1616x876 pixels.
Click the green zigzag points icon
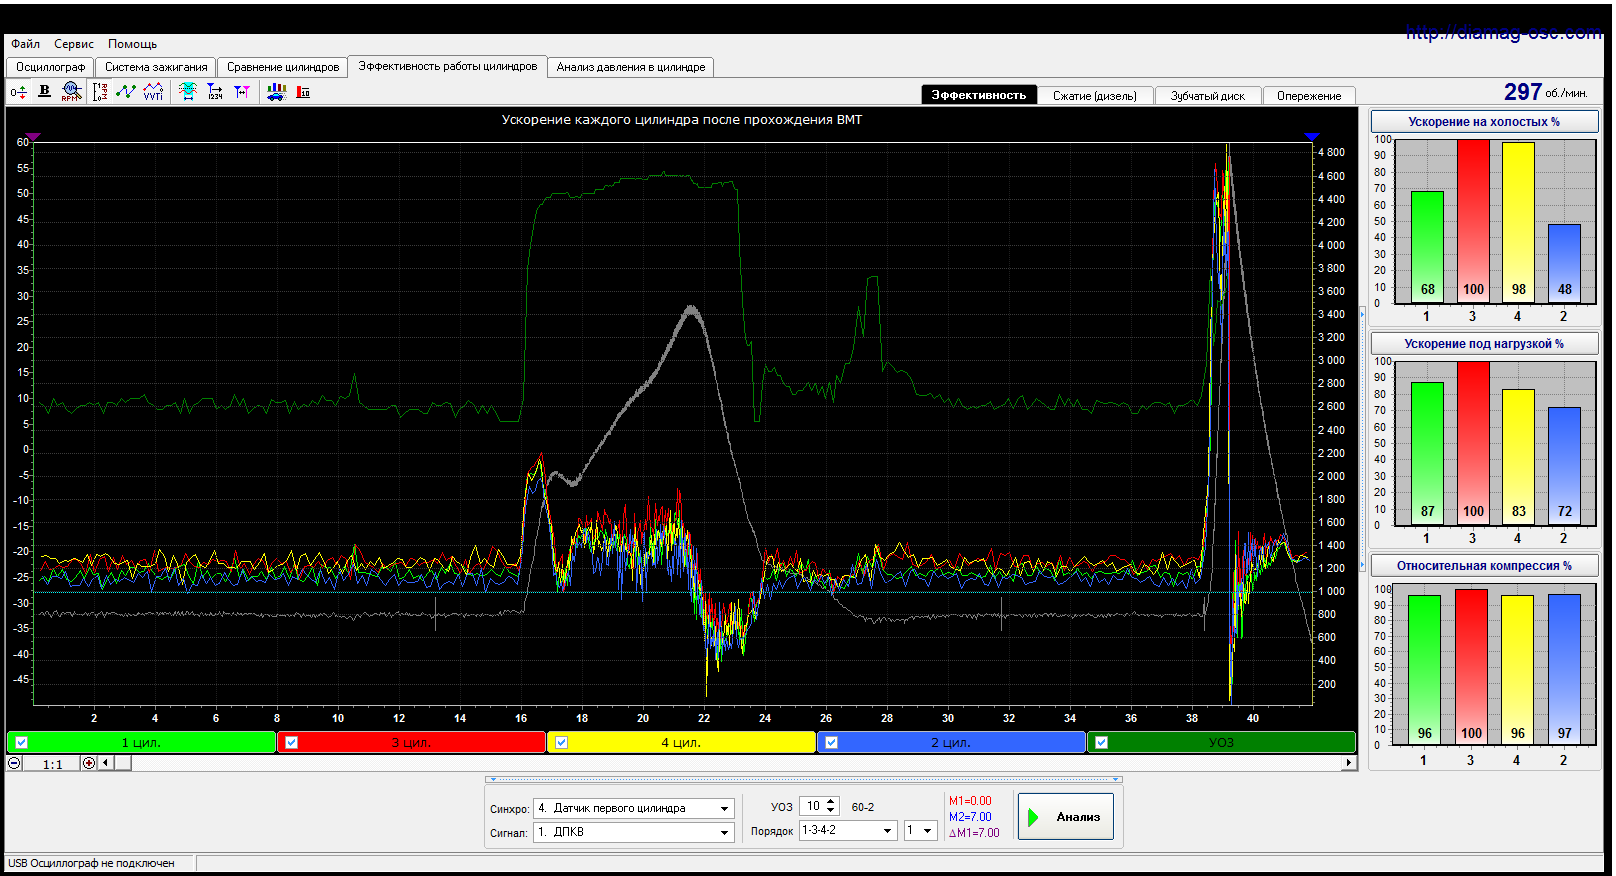[x=126, y=92]
